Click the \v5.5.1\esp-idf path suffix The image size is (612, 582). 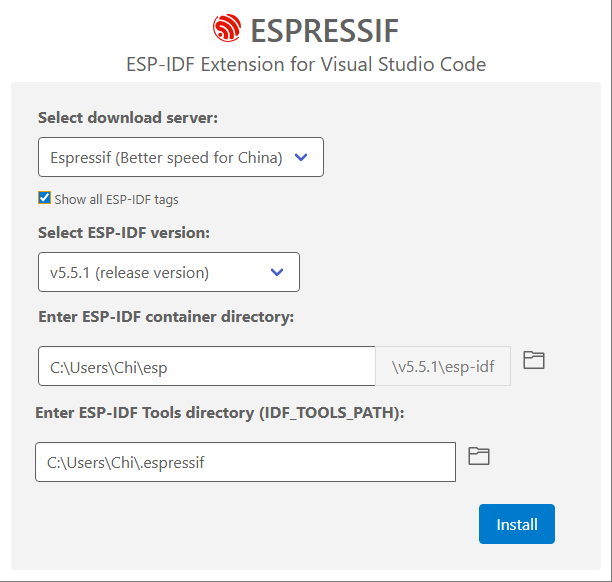pyautogui.click(x=443, y=366)
